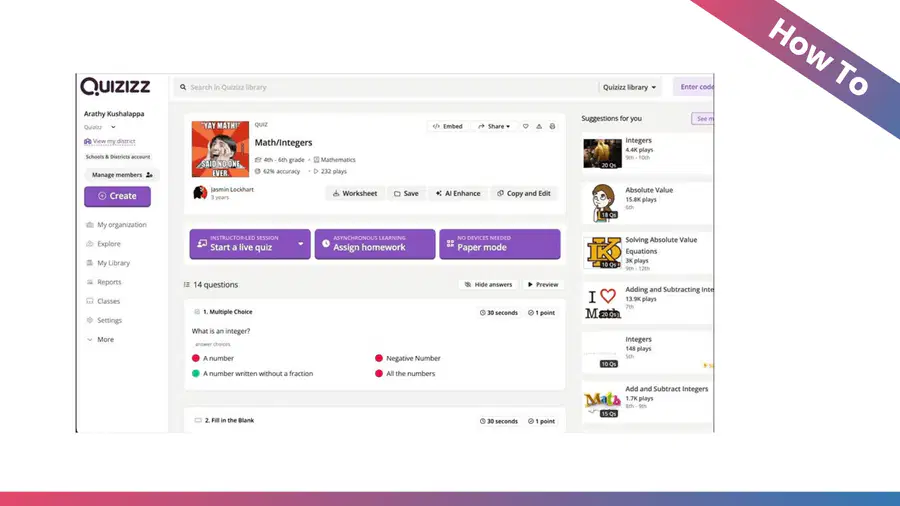Expand the More sidebar section
This screenshot has height=506, width=900.
pyautogui.click(x=100, y=340)
